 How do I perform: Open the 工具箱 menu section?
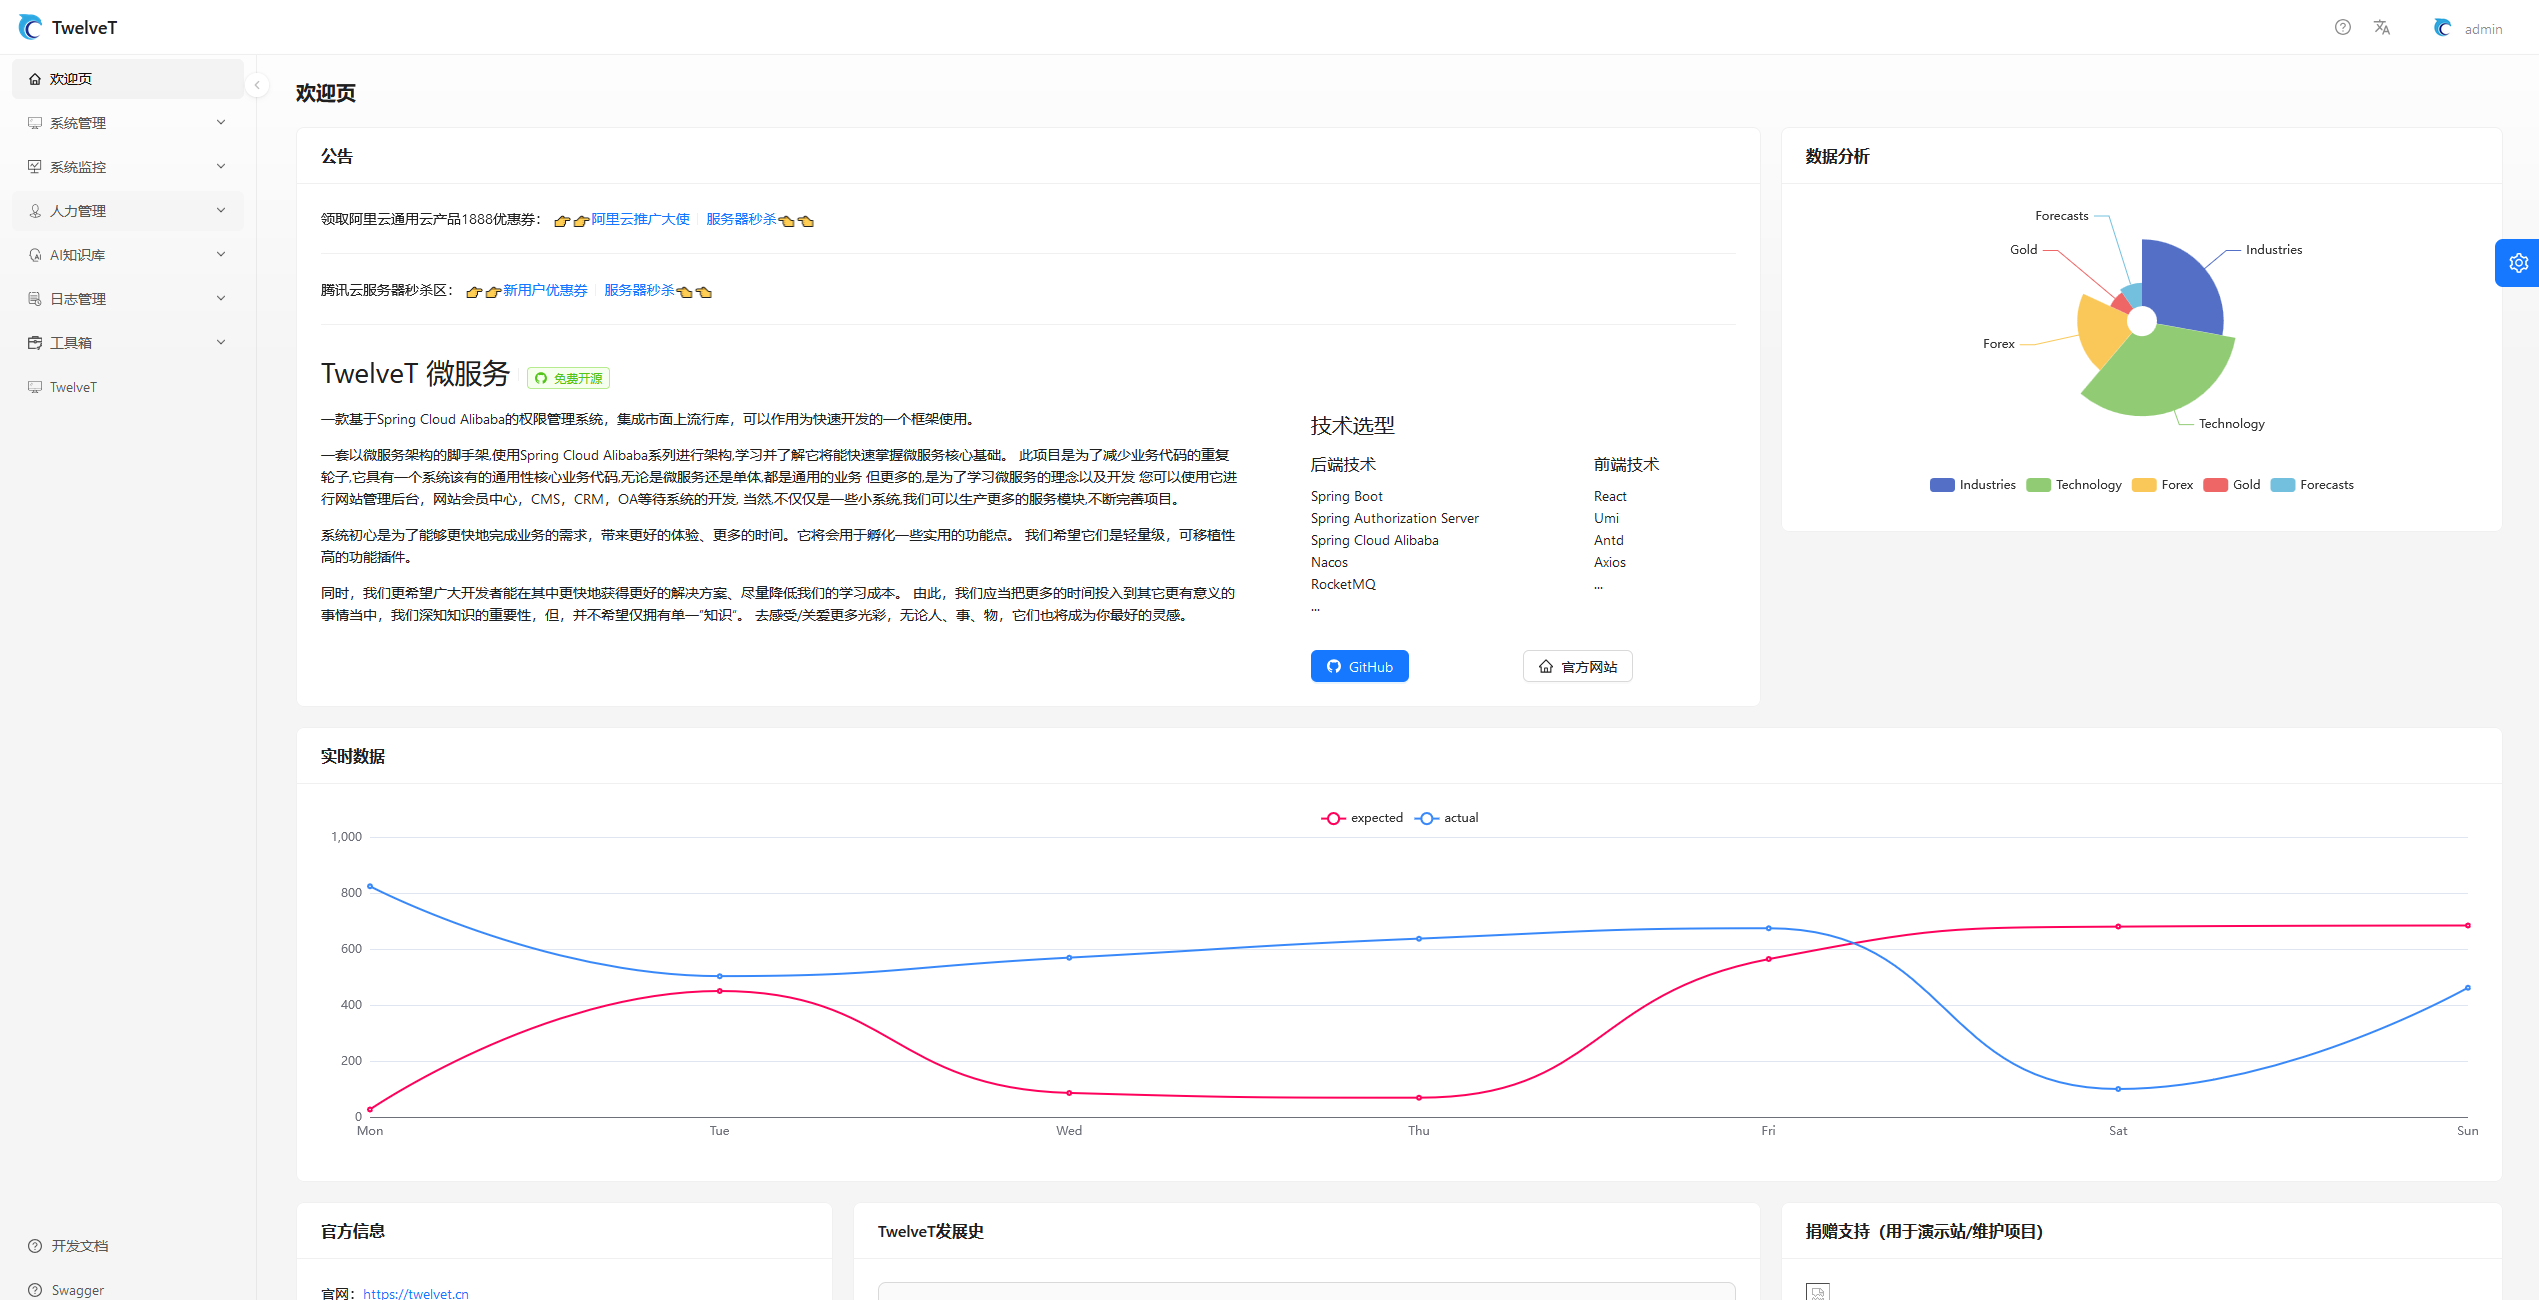[124, 343]
